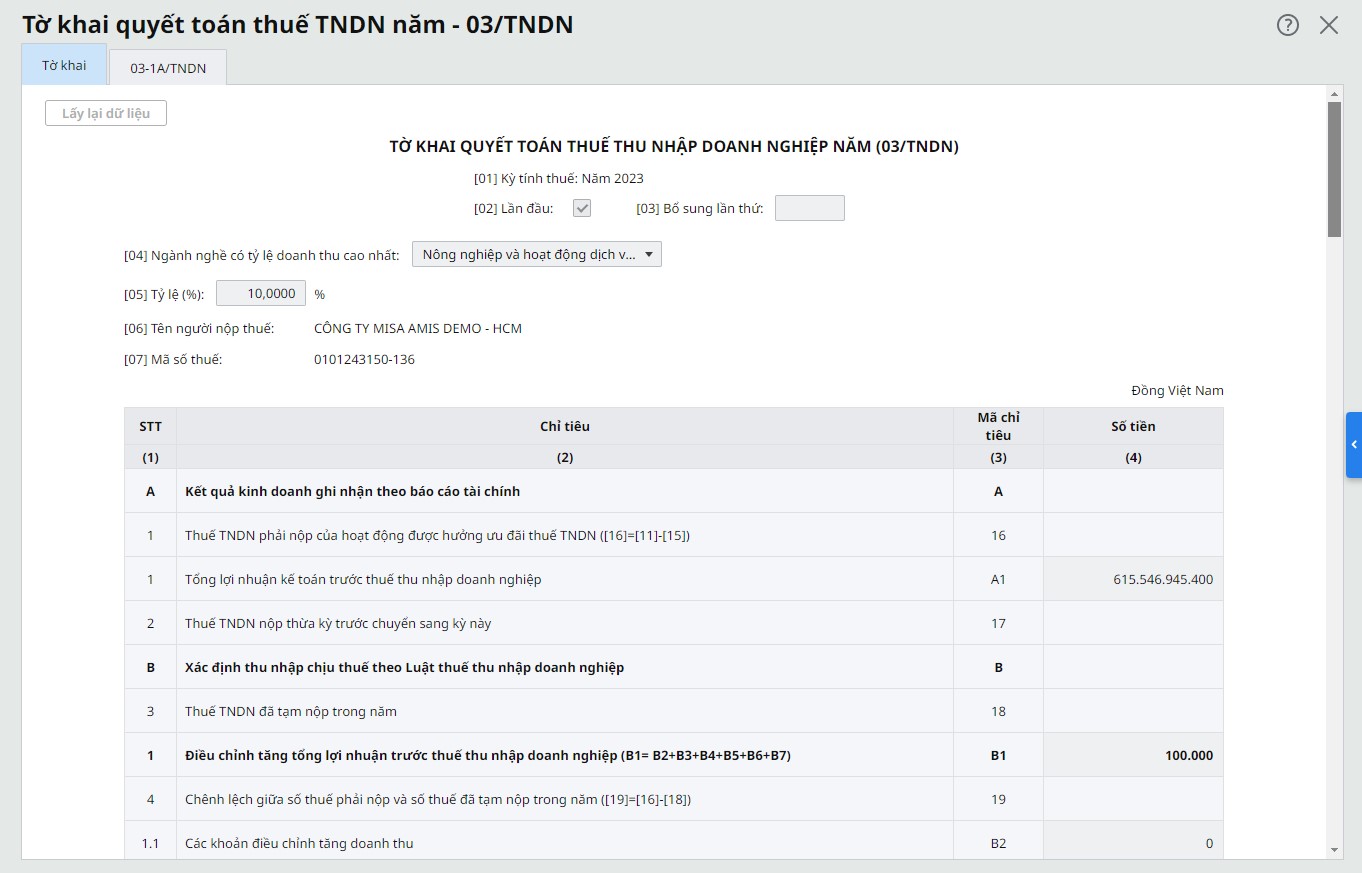1362x873 pixels.
Task: Click the Tỷ lệ (%) field showing 10,0000
Action: 261,293
